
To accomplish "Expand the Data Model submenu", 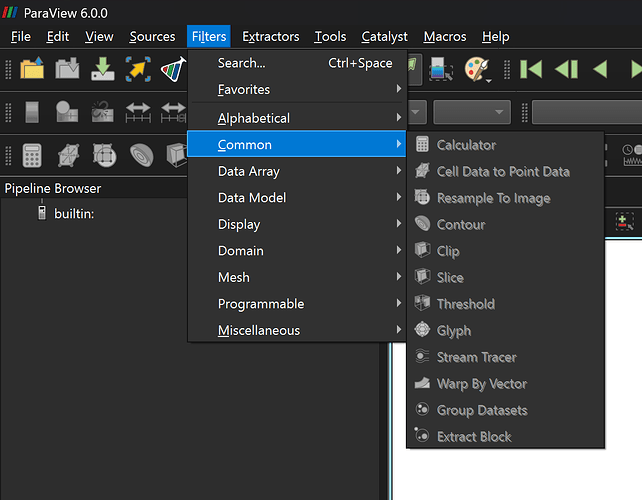I will click(297, 198).
